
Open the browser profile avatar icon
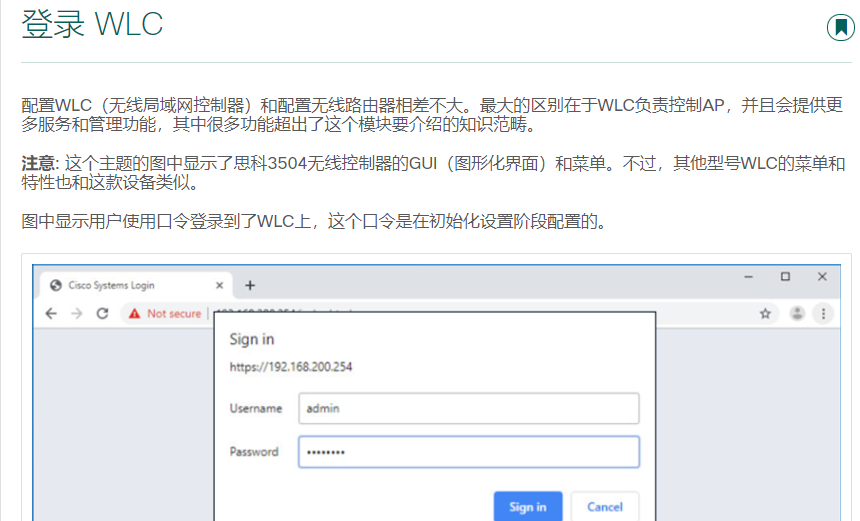coord(797,313)
